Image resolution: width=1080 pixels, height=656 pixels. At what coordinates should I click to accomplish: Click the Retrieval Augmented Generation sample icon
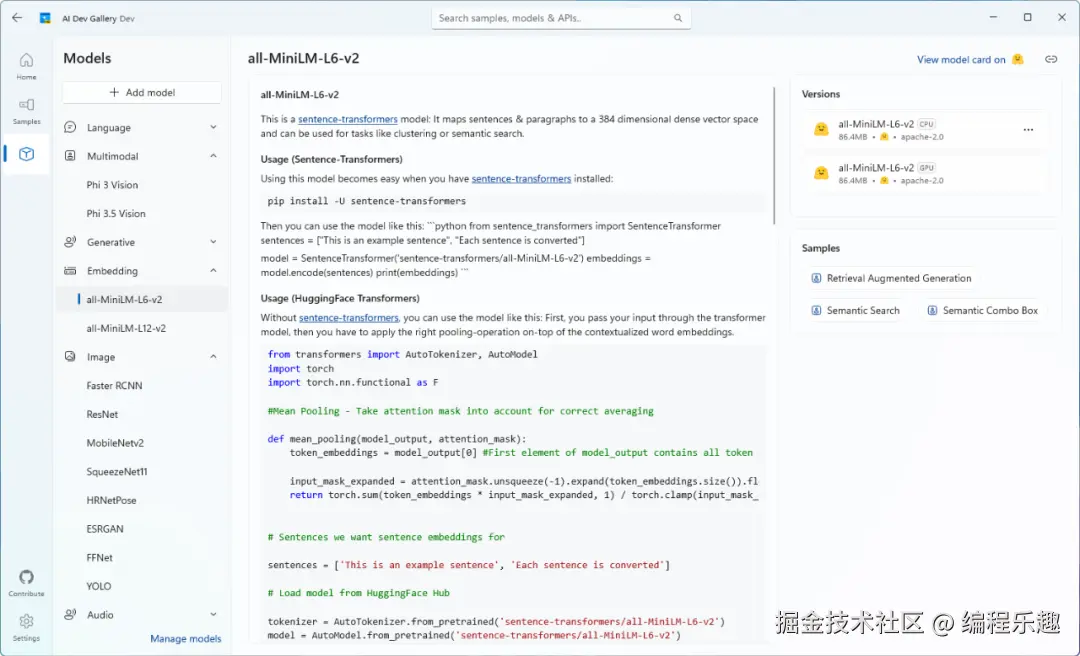point(816,278)
